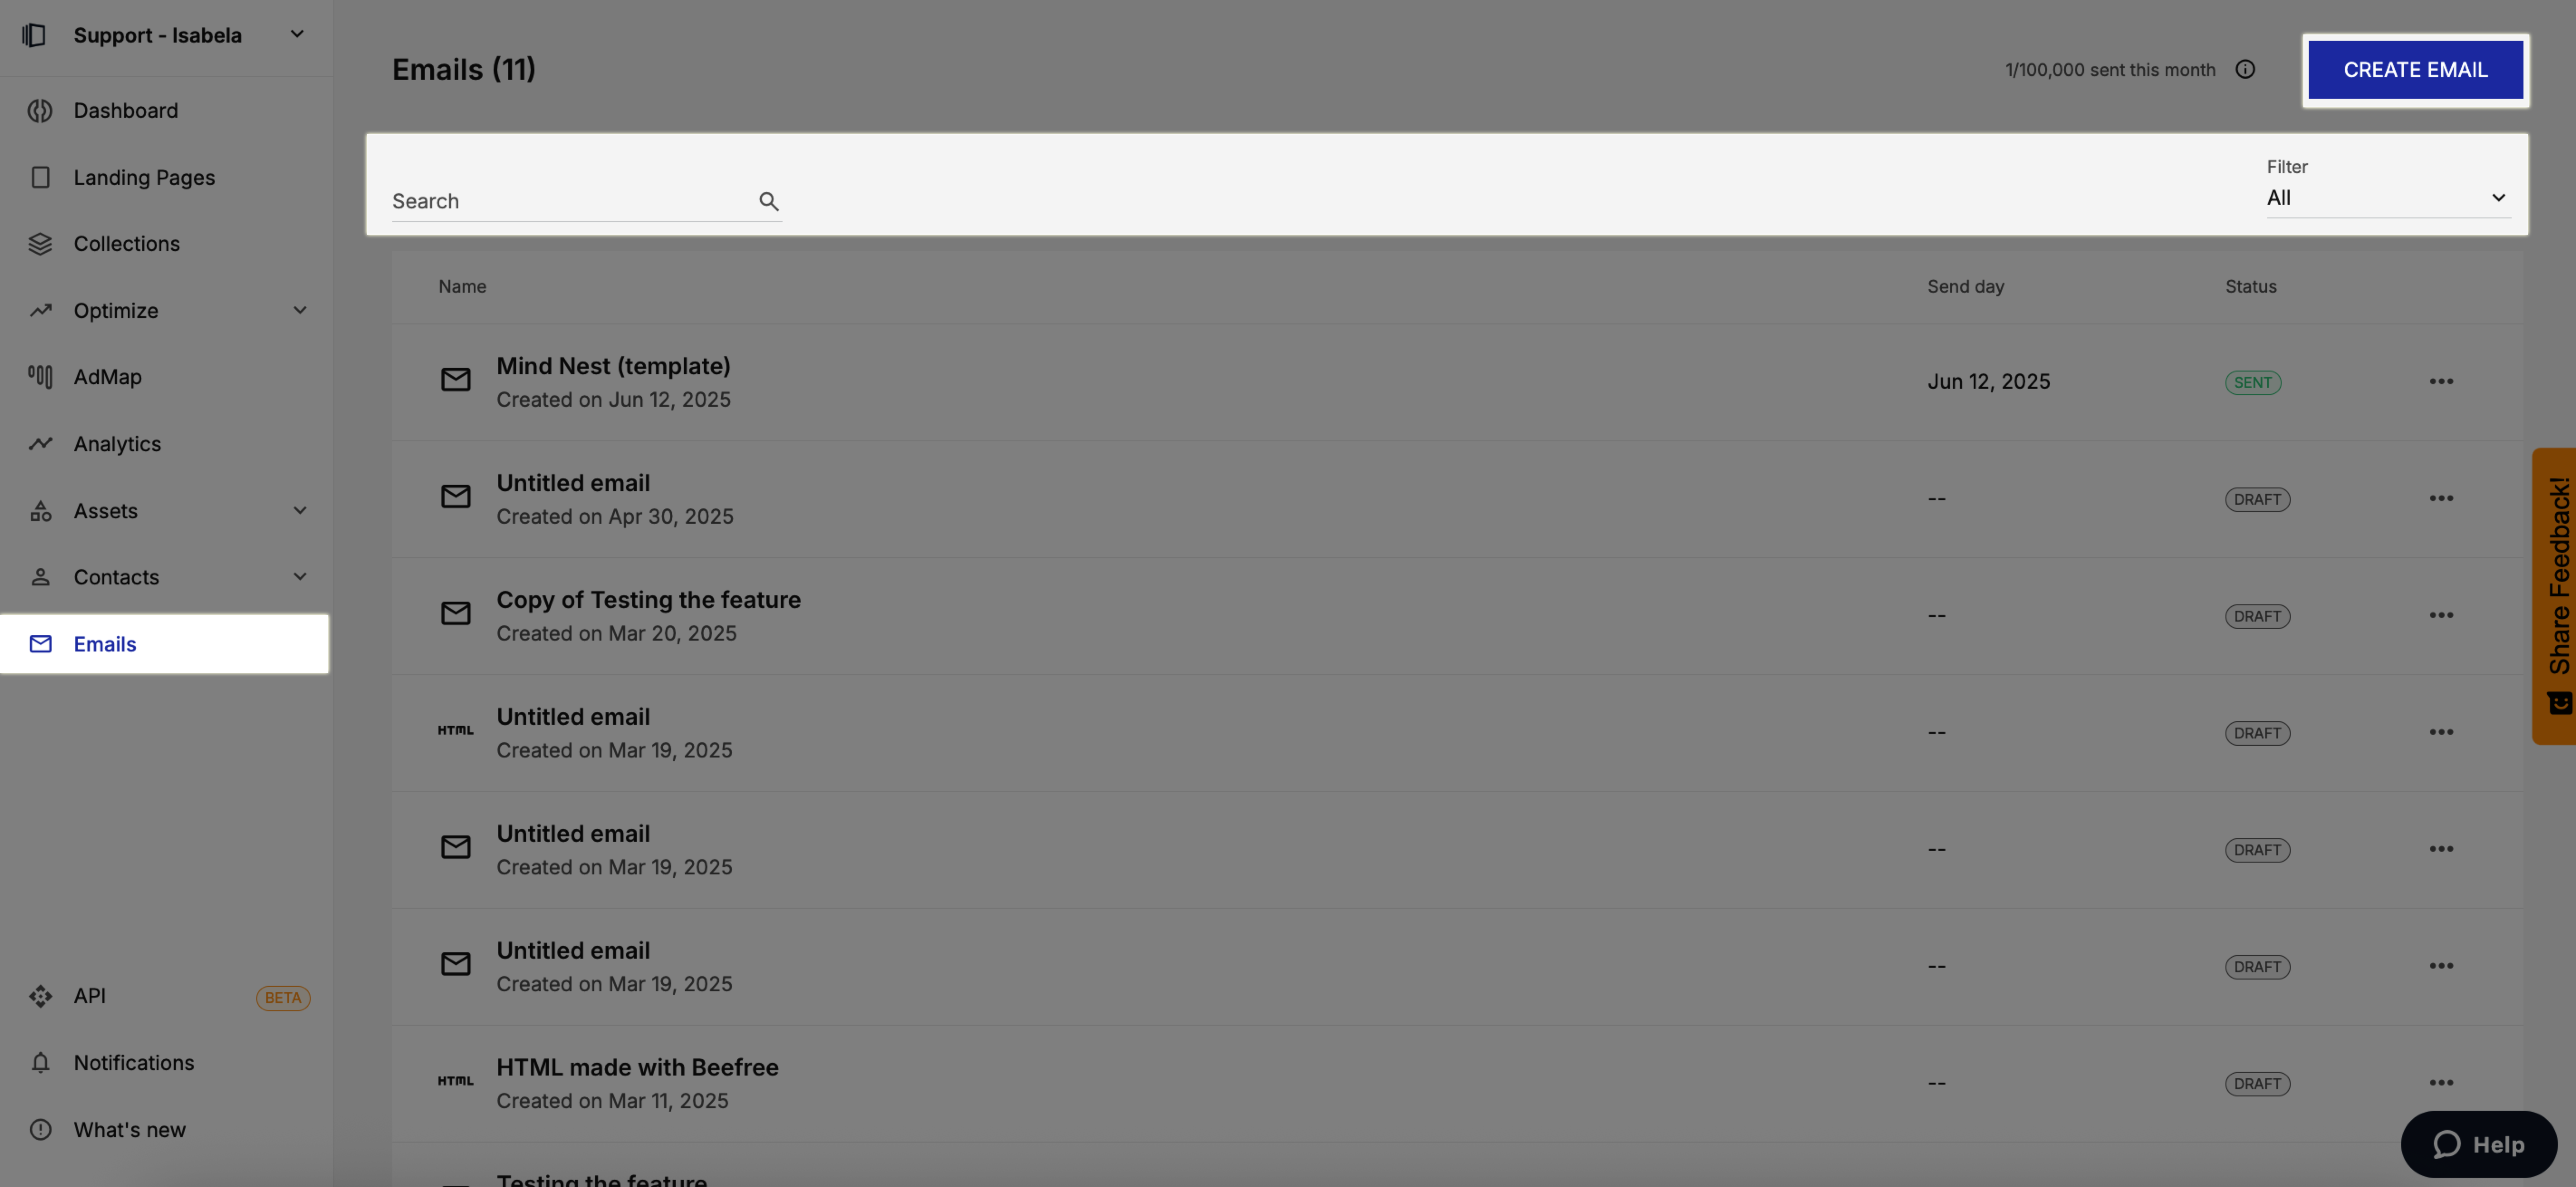Click the Collections layers icon
Screen dimensions: 2576x1187
click(40, 244)
